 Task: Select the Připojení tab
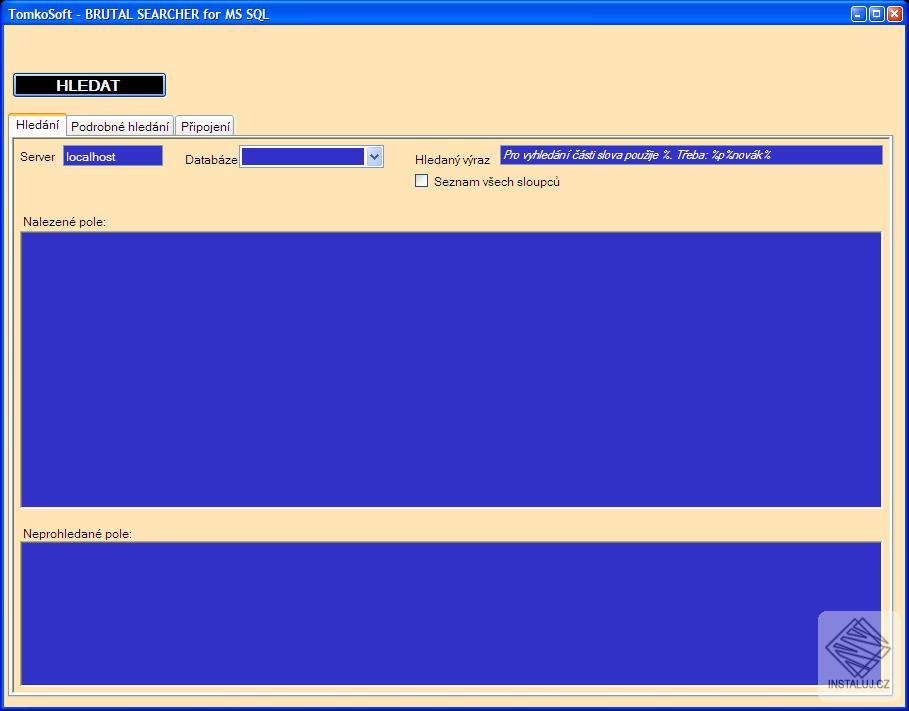click(x=205, y=126)
